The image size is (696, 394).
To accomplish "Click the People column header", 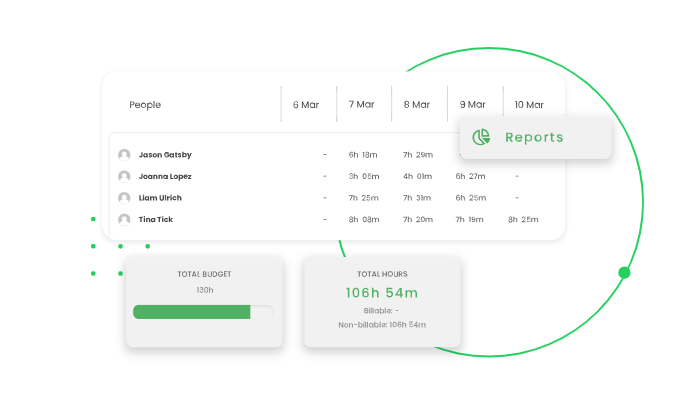I will pyautogui.click(x=145, y=105).
